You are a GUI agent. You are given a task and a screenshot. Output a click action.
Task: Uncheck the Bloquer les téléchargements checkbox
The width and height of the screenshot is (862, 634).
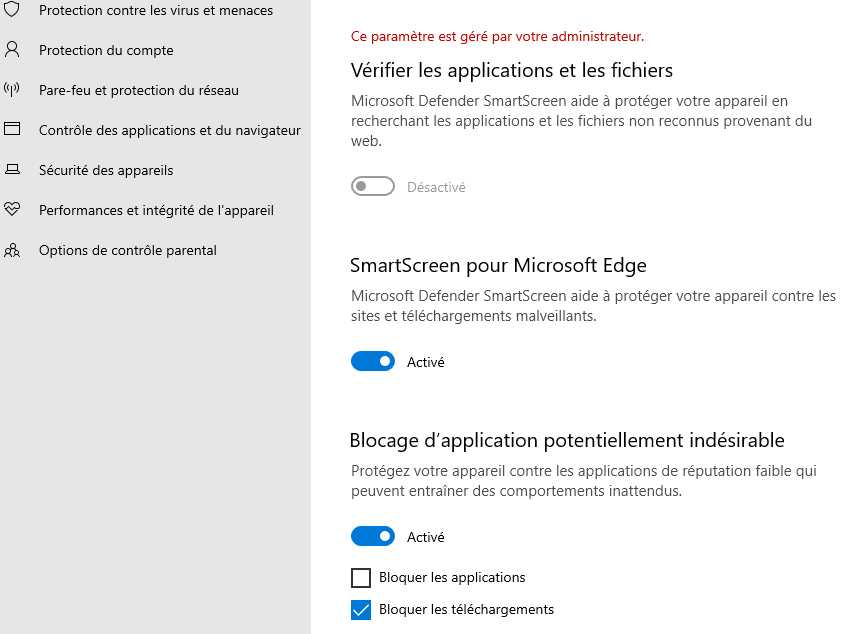coord(361,610)
